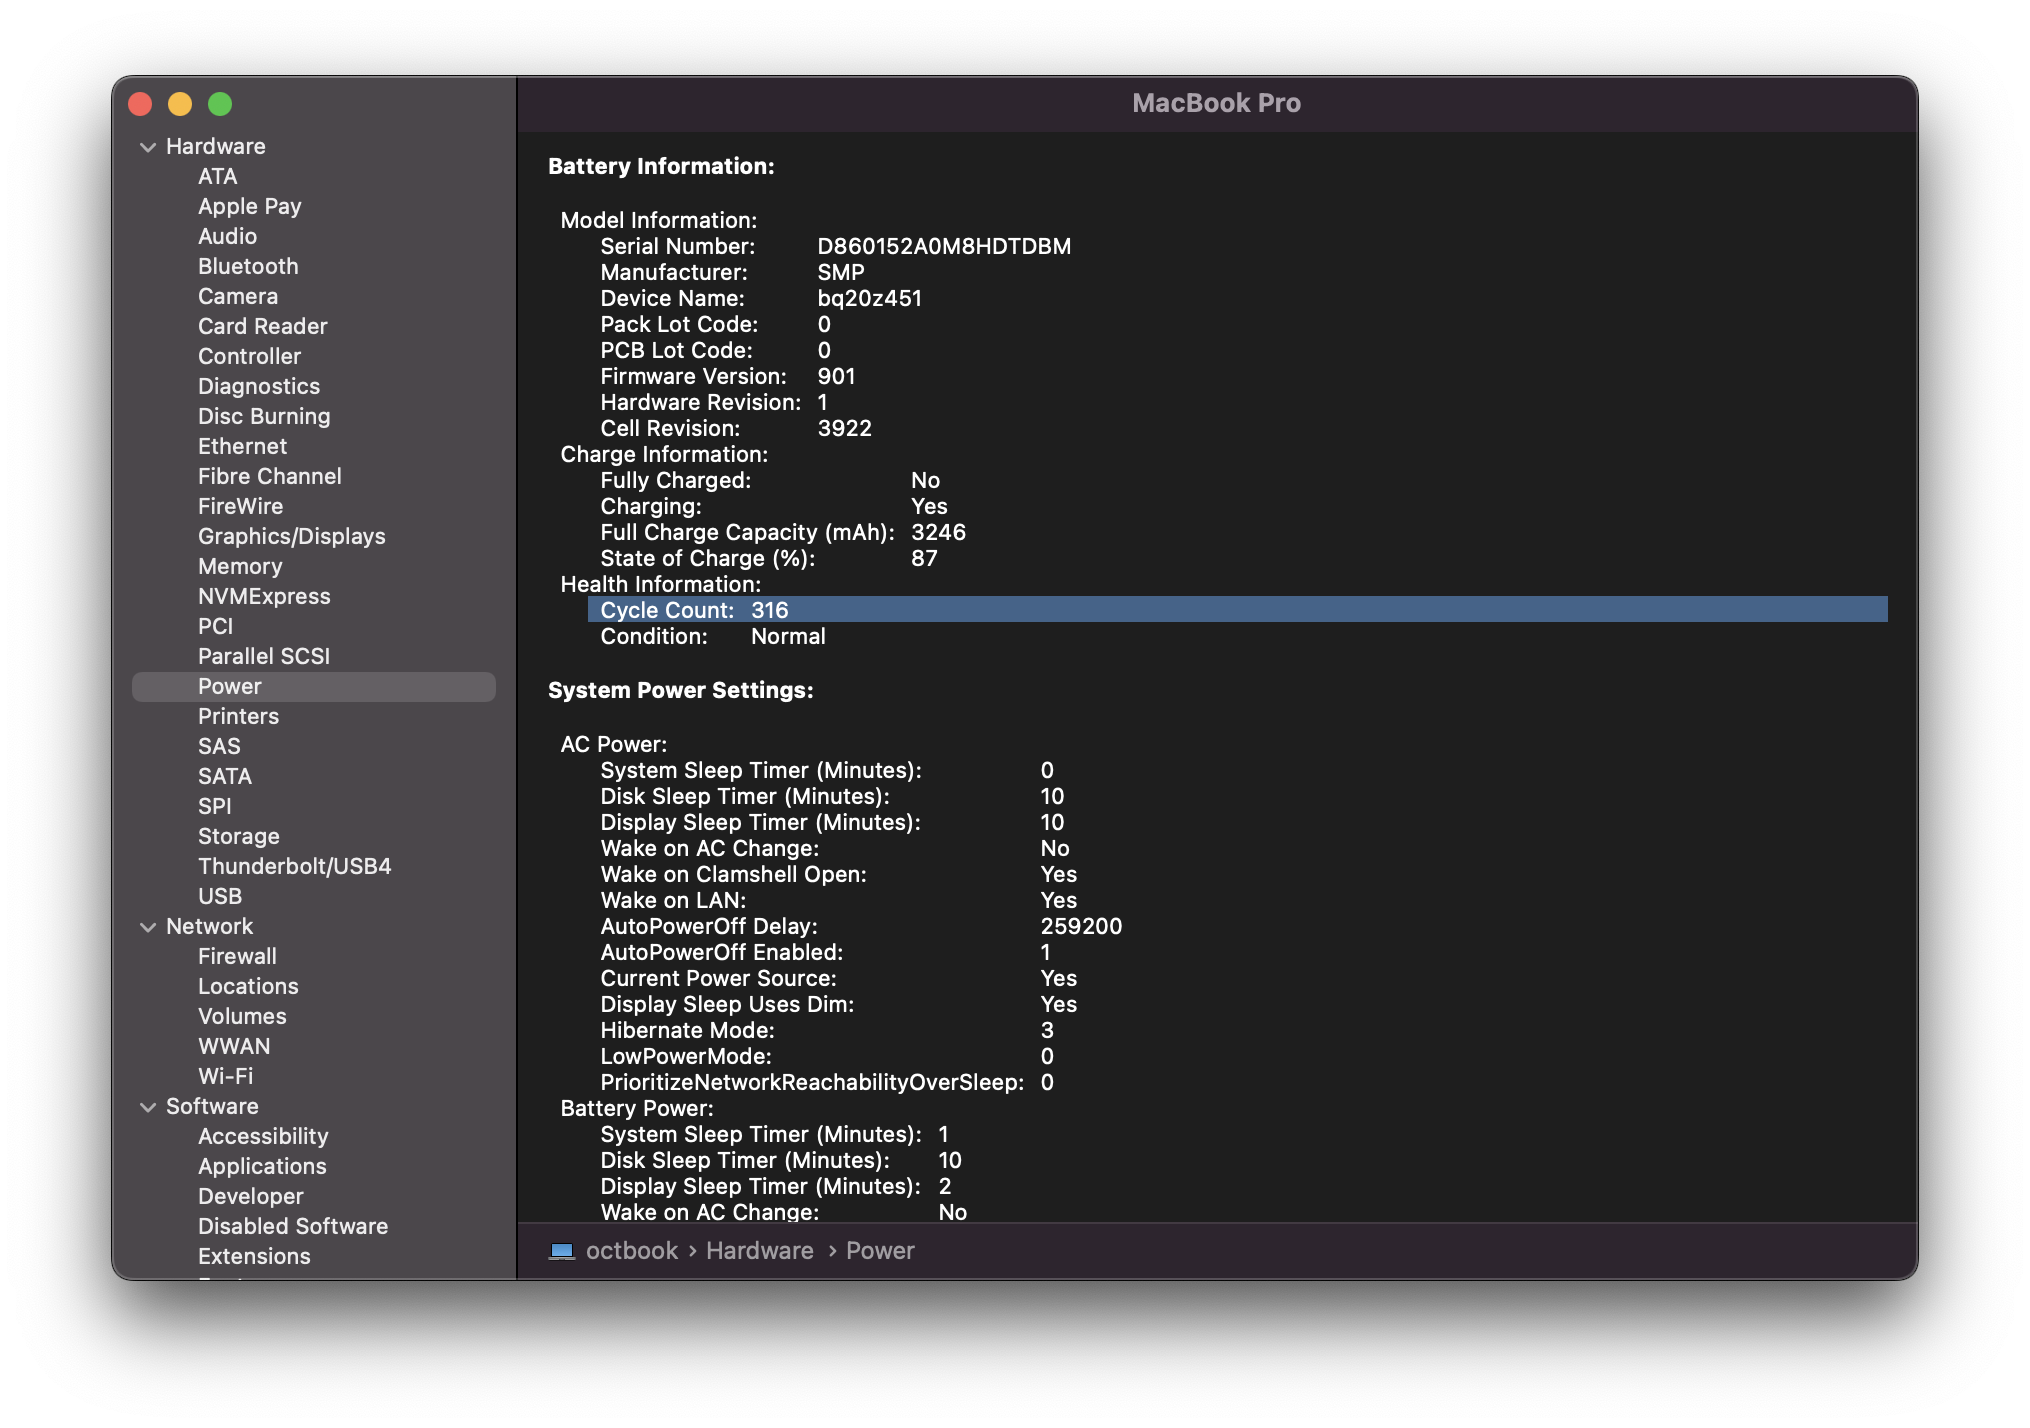The image size is (2030, 1428).
Task: Select Storage in the Hardware list
Action: coord(238,836)
